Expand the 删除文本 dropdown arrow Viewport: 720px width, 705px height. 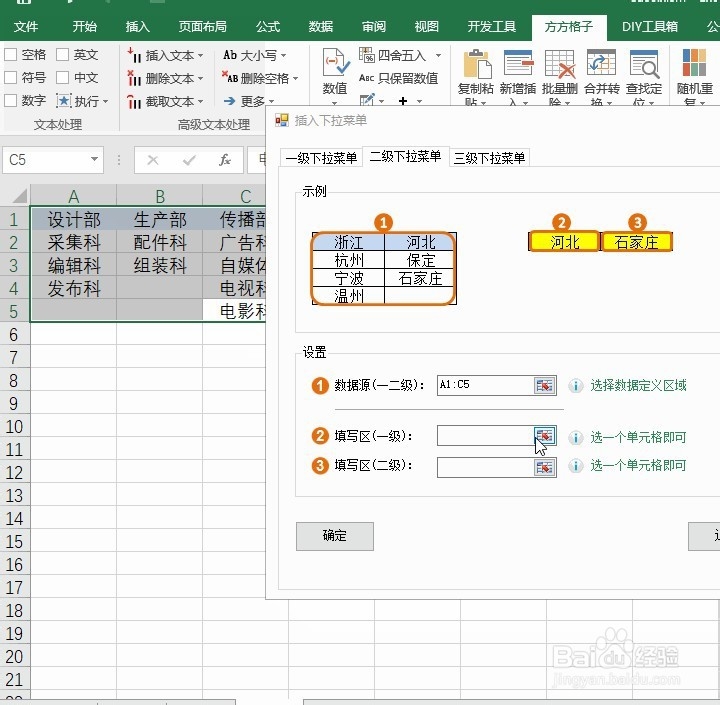tap(200, 79)
